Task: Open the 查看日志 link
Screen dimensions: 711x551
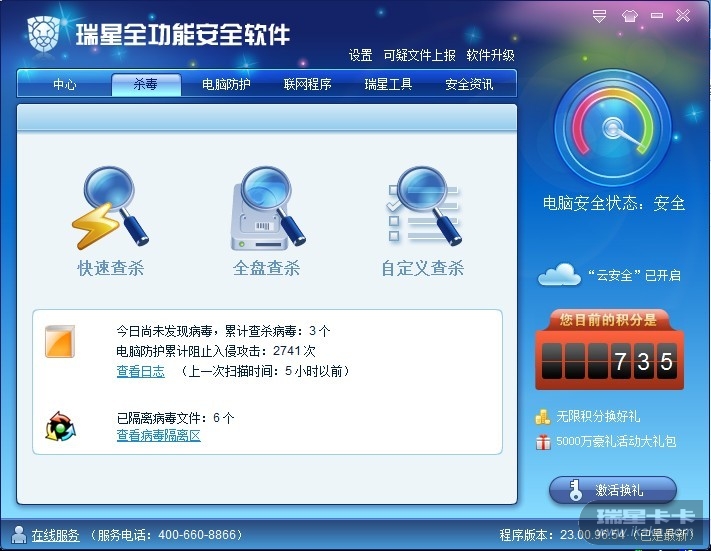Action: coord(141,371)
